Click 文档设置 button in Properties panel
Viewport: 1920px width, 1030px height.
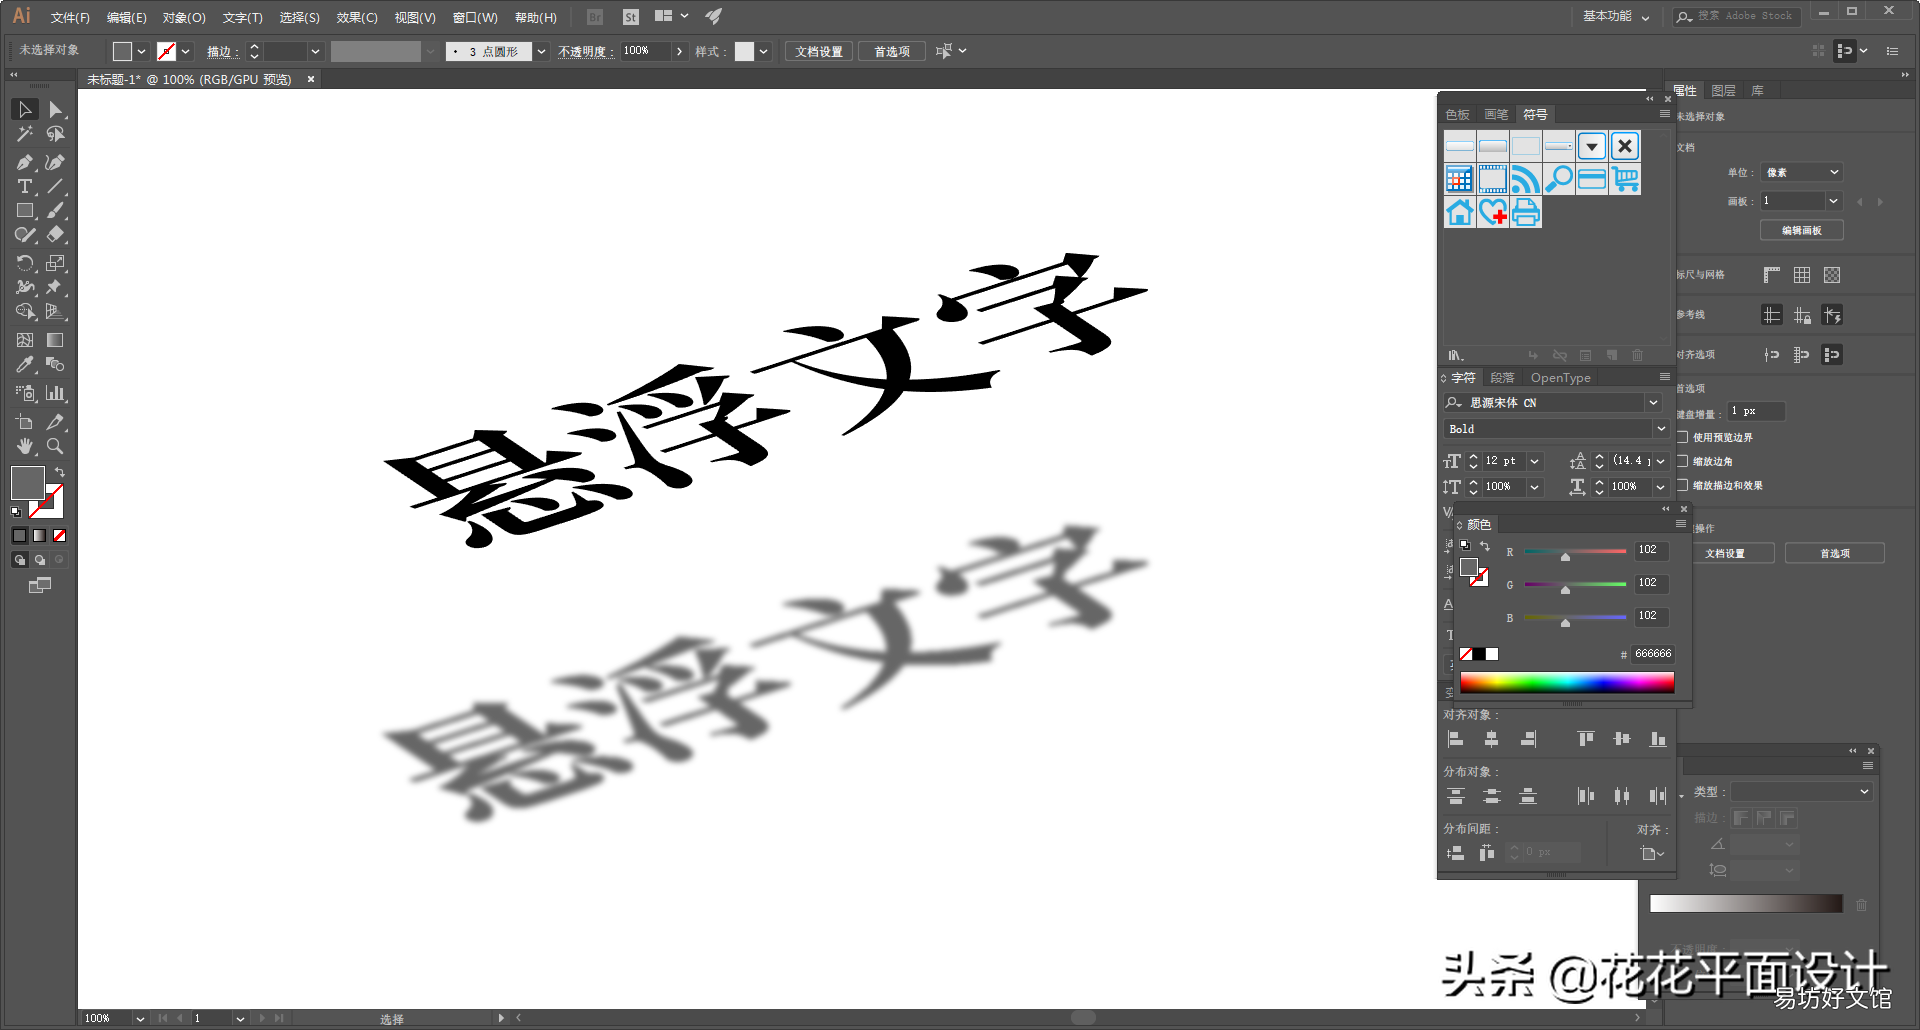coord(1725,553)
